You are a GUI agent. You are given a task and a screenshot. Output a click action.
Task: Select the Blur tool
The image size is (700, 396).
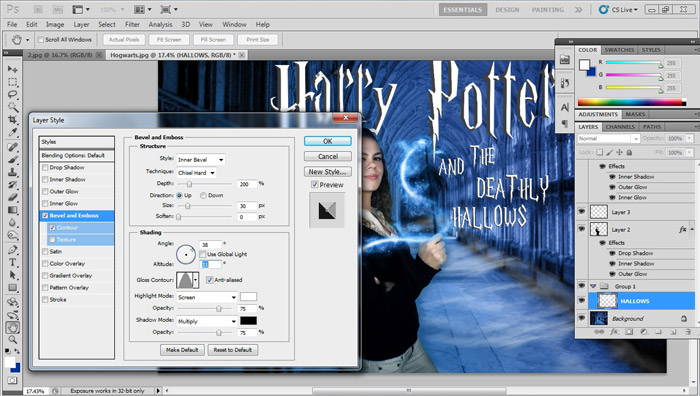coord(12,222)
